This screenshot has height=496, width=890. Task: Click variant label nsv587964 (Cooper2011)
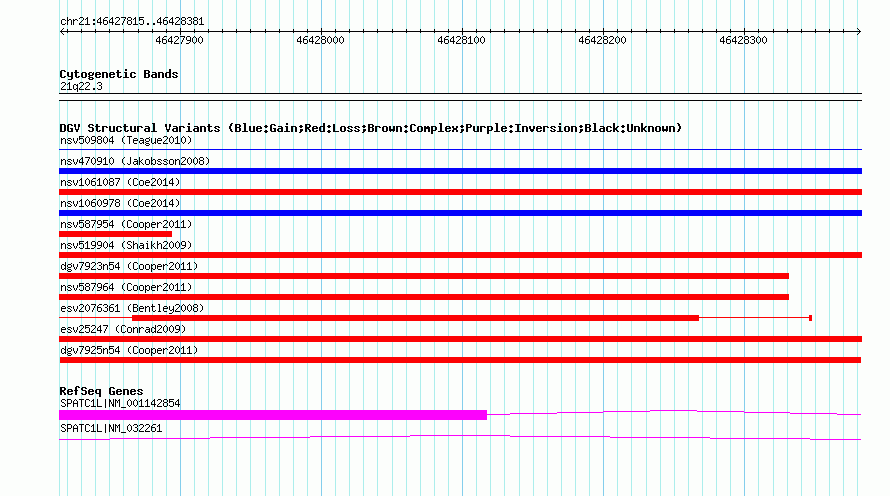click(126, 287)
